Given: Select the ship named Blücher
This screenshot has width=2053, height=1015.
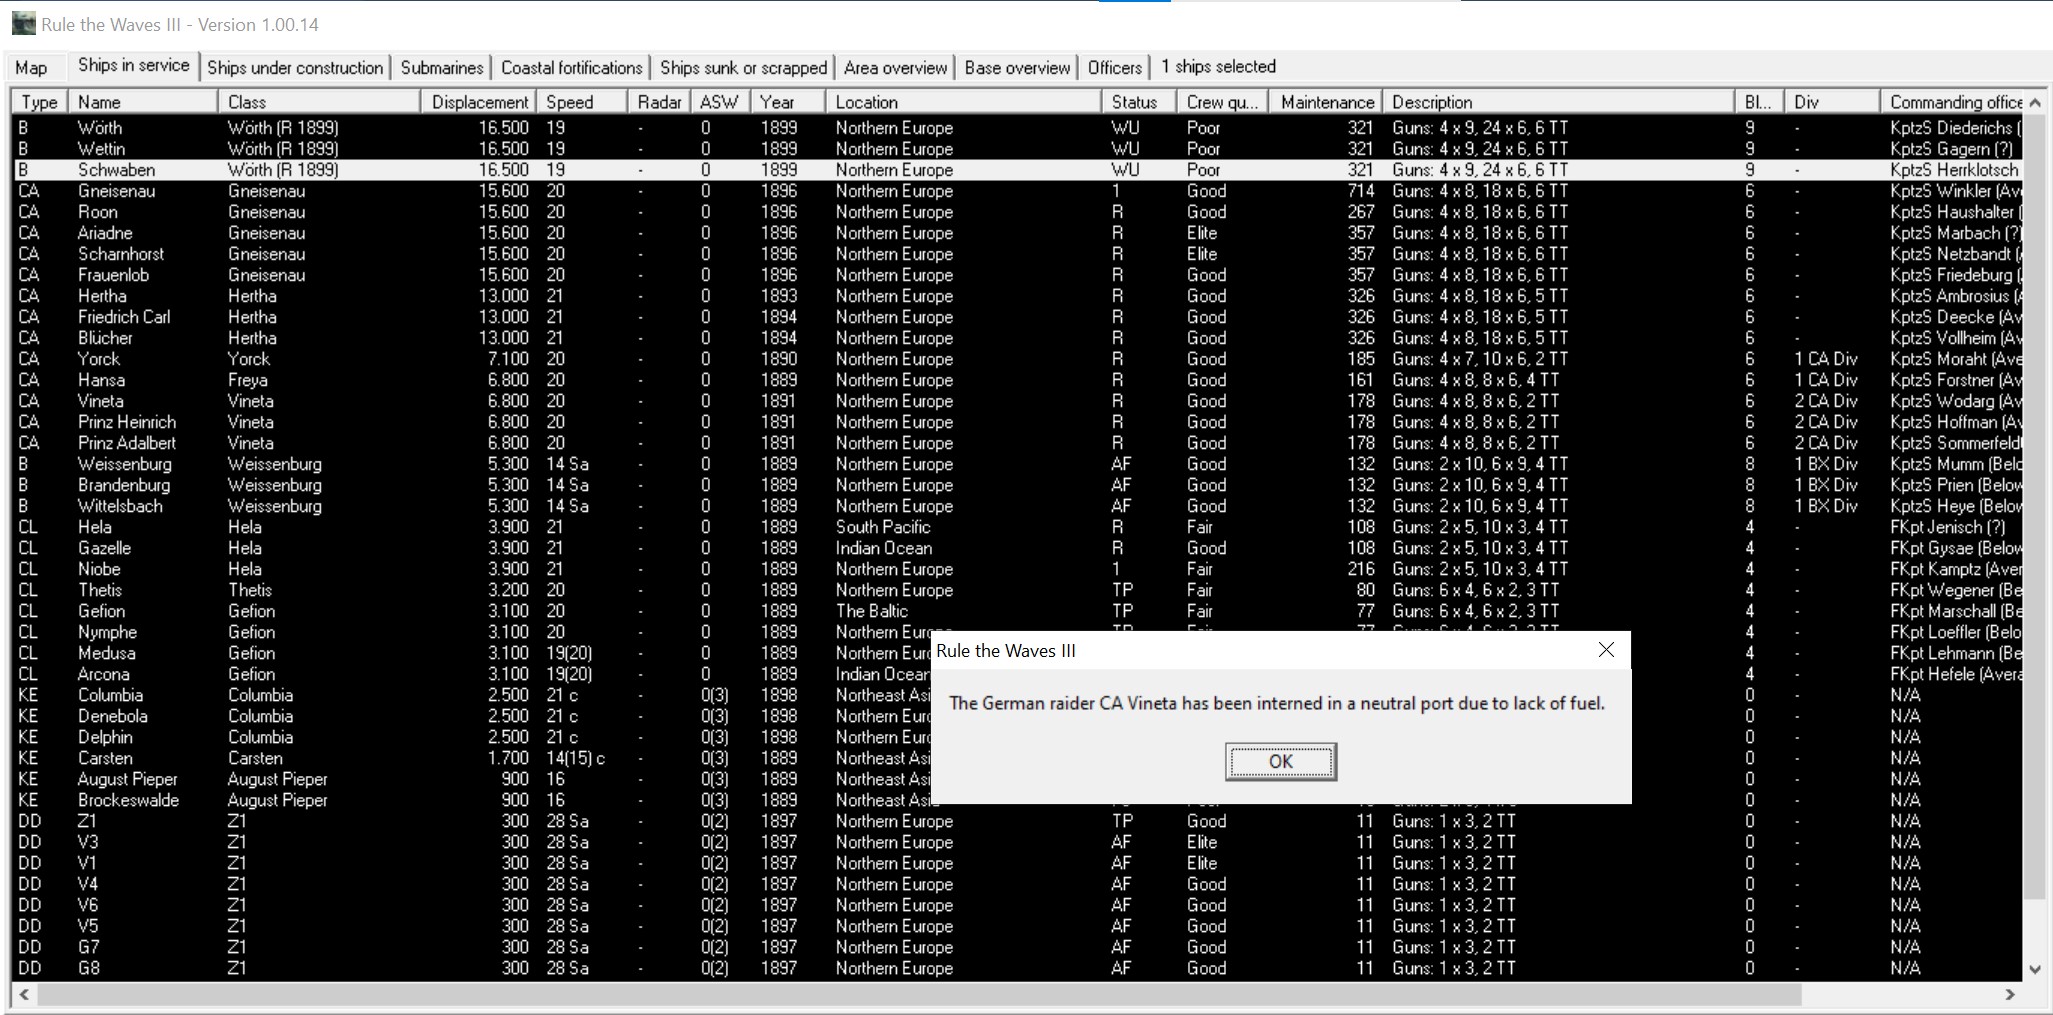Looking at the screenshot, I should click(x=1016, y=338).
